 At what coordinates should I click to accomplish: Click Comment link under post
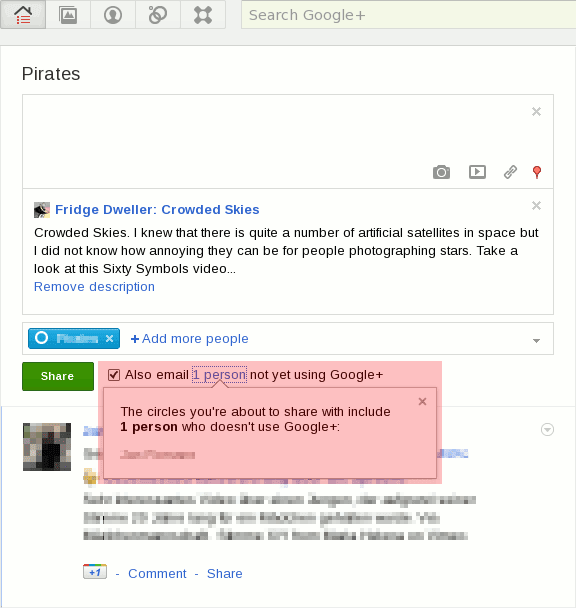[x=157, y=573]
